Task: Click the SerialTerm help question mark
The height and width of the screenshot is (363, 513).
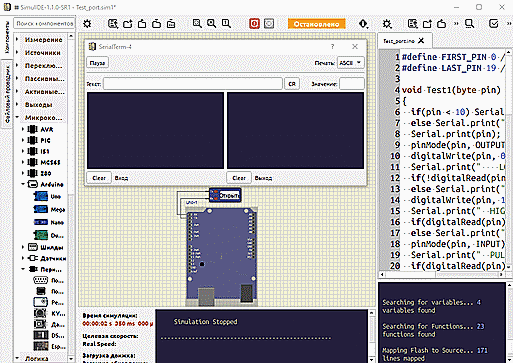Action: [332, 47]
